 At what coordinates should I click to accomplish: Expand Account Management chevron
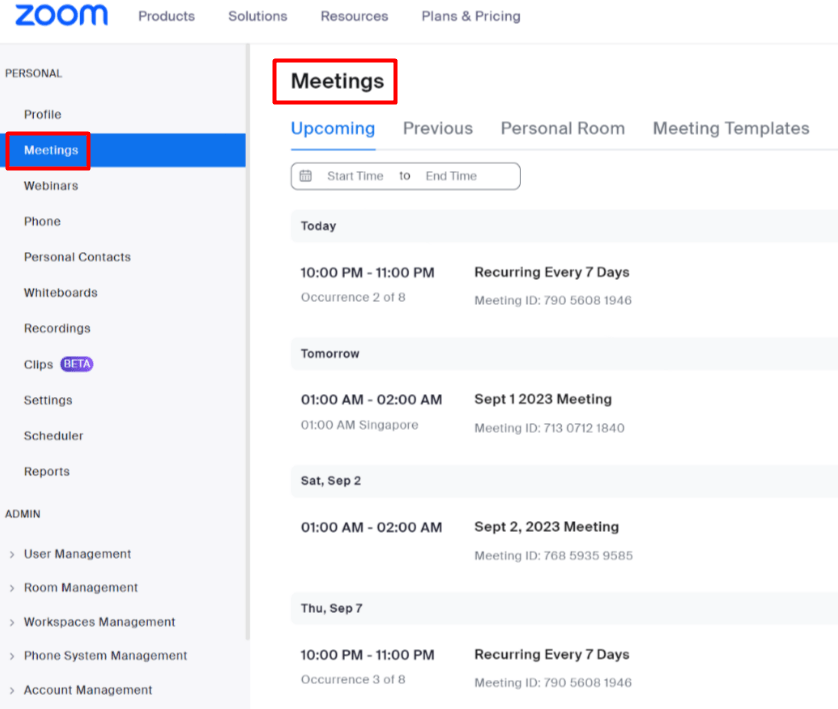pyautogui.click(x=12, y=690)
